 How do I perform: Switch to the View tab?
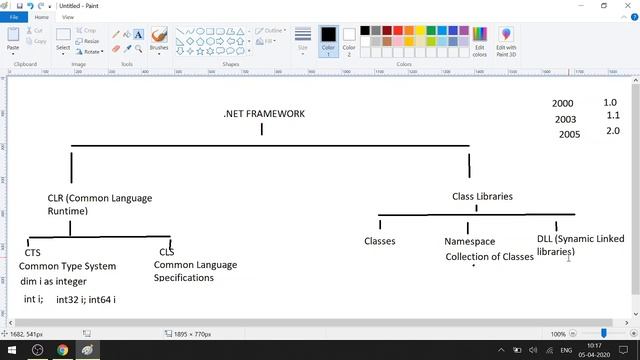(x=68, y=17)
